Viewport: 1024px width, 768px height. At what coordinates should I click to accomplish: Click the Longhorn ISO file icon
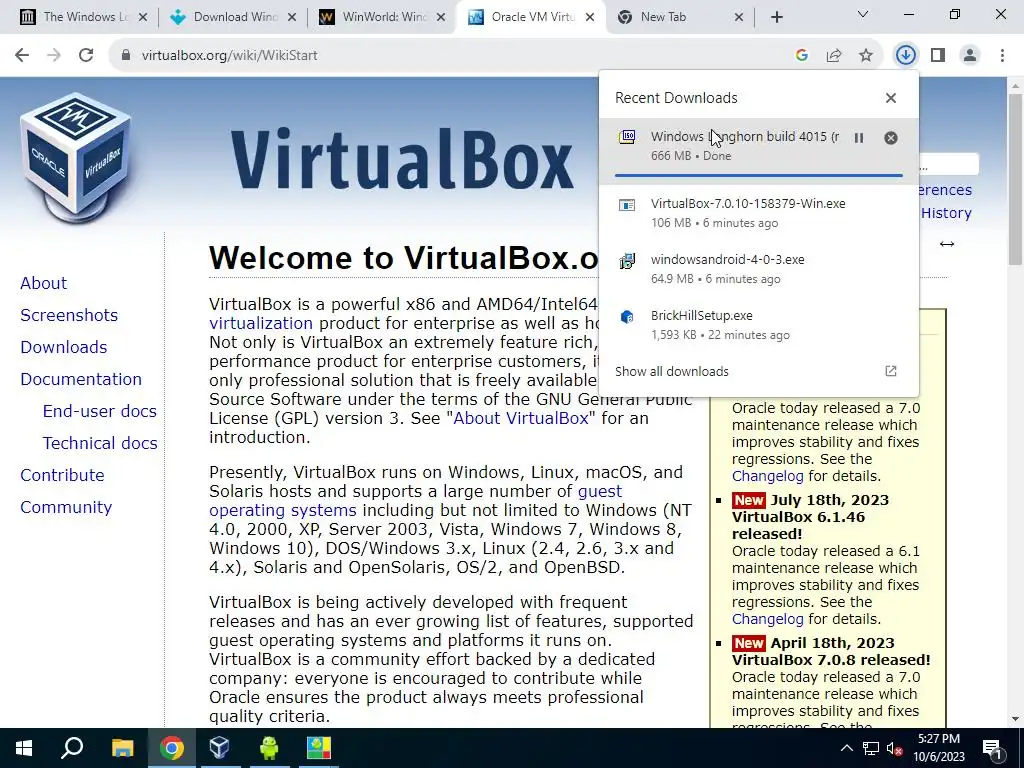coord(627,137)
